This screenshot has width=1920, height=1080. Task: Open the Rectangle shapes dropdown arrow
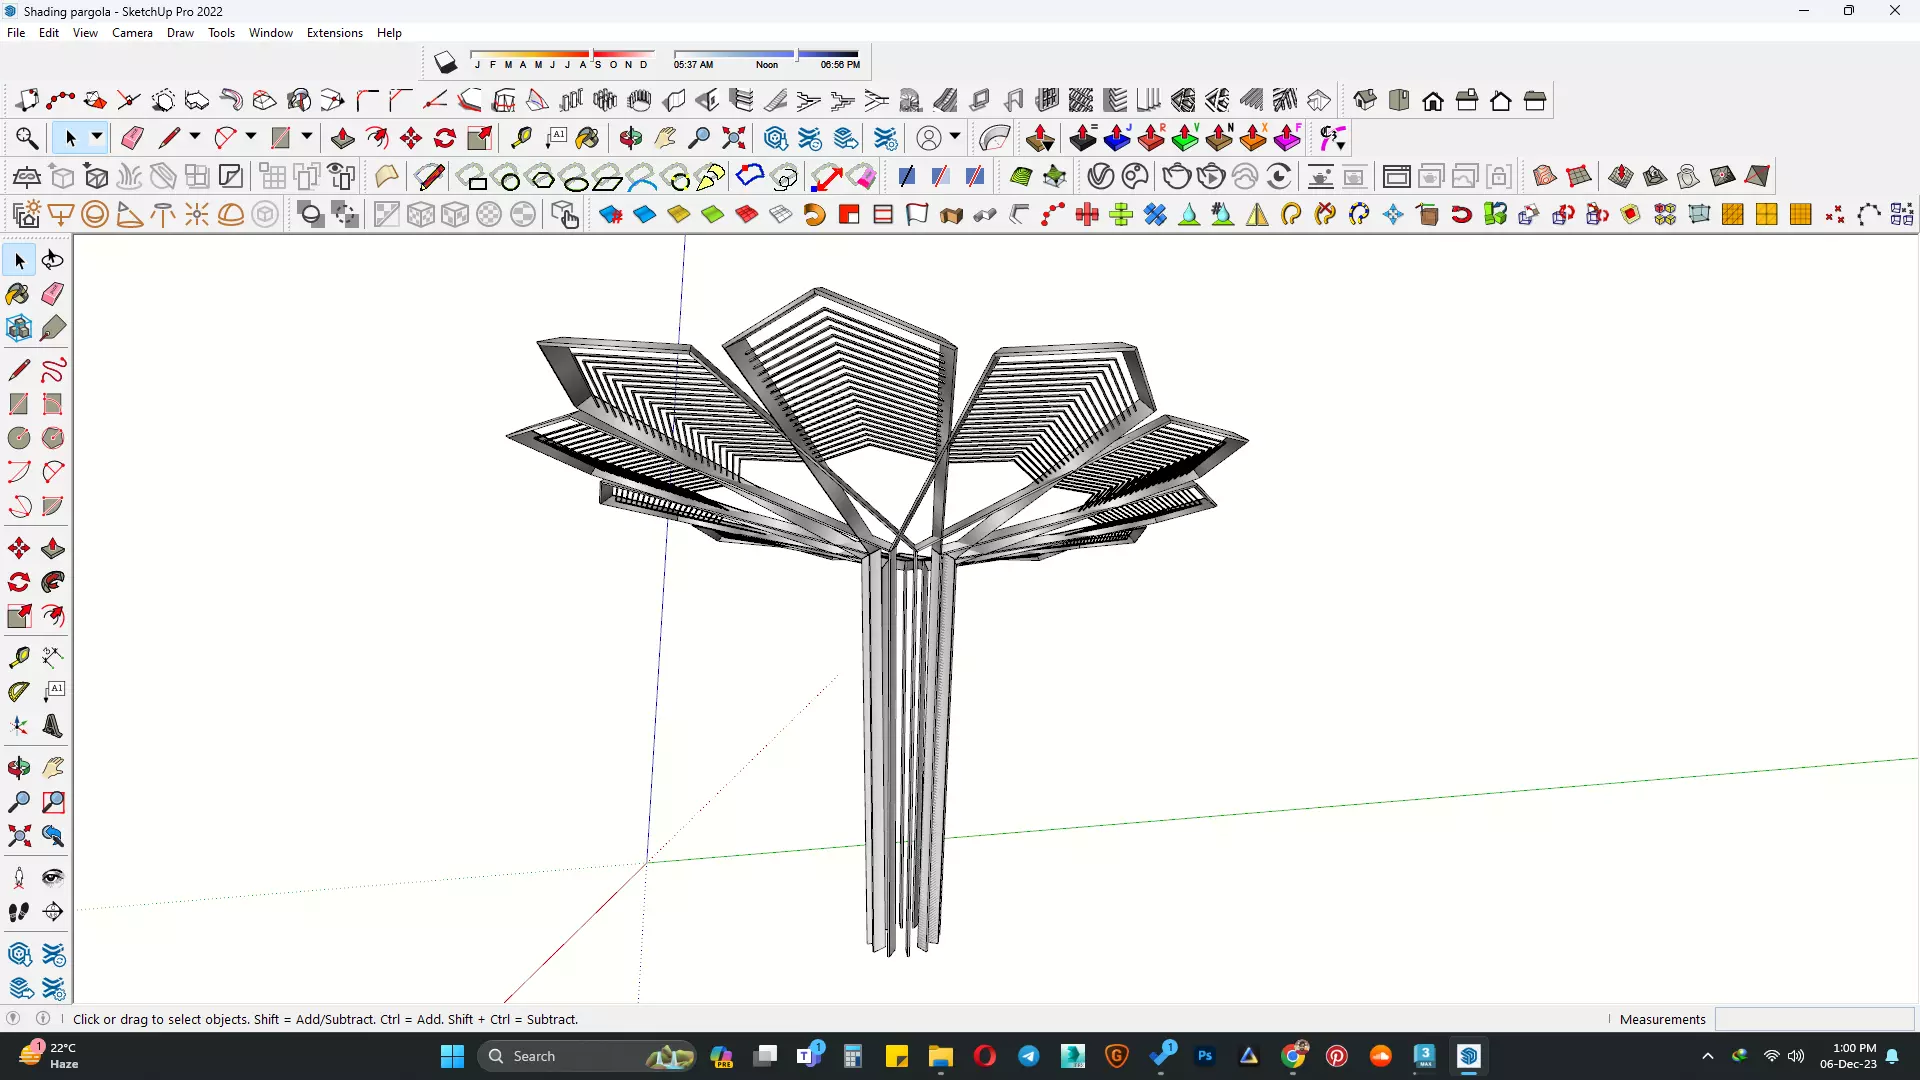click(306, 137)
